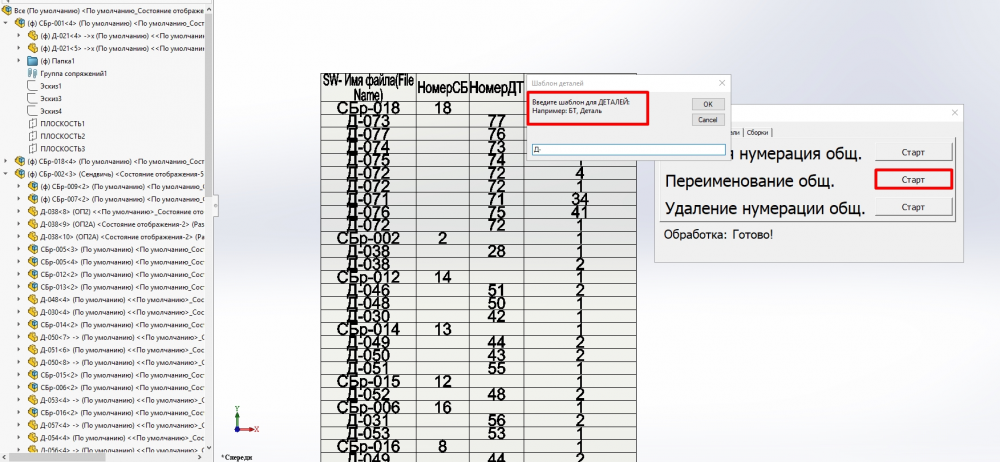Select the 'Д-076' table cell
Screen dimensions: 1000x462
coord(368,212)
